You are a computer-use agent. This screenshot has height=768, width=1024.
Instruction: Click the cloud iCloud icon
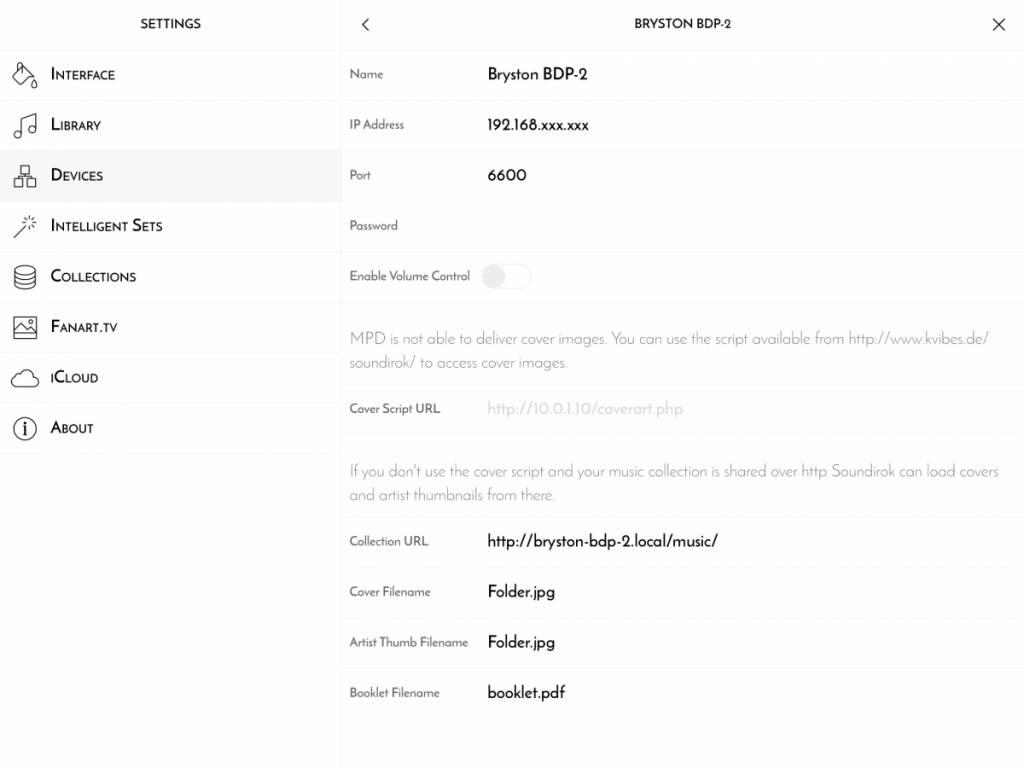[x=25, y=378]
